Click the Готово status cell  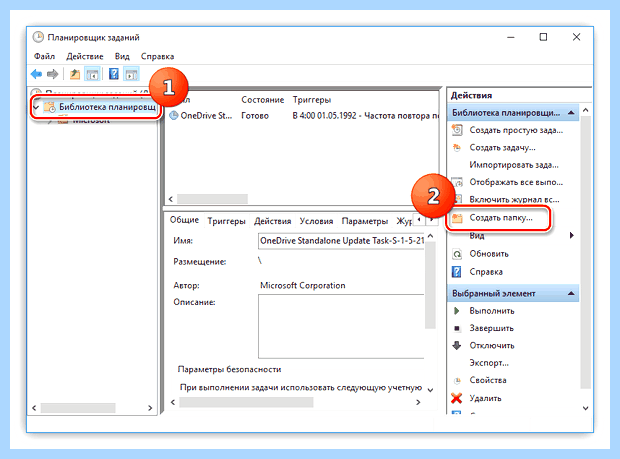point(255,116)
